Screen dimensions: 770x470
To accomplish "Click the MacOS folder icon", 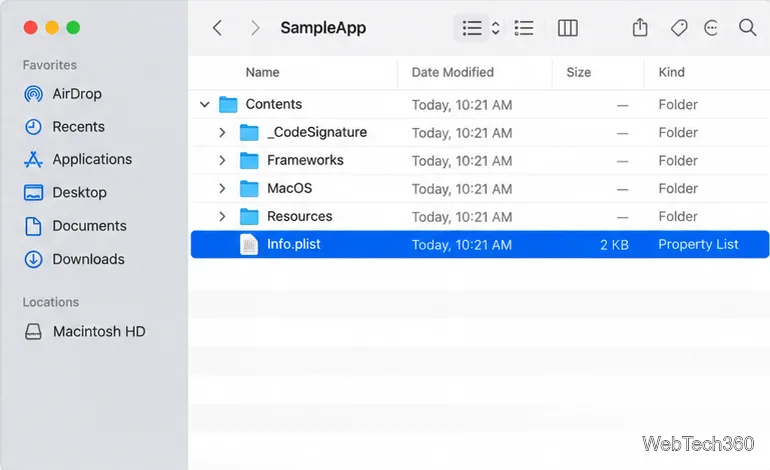I will 249,189.
